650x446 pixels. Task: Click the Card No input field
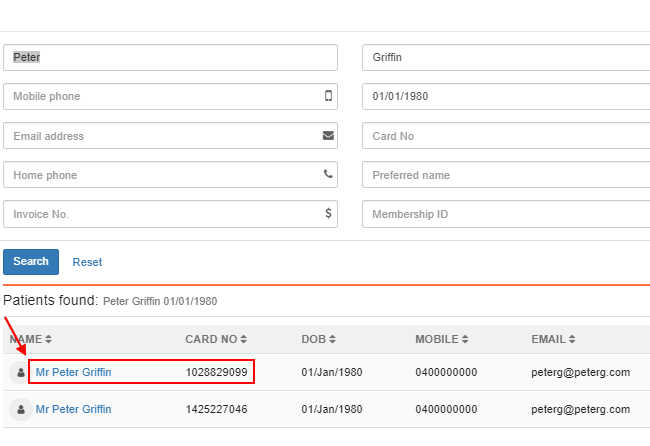tap(506, 136)
